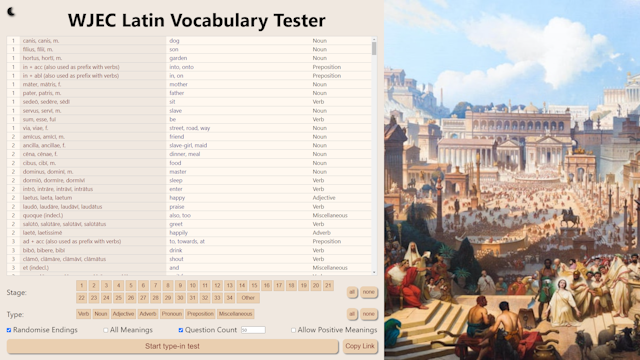Screen dimensions: 640x360
Task: Click the 'slave-girl, maid' meaning
Action: [x=238, y=146]
